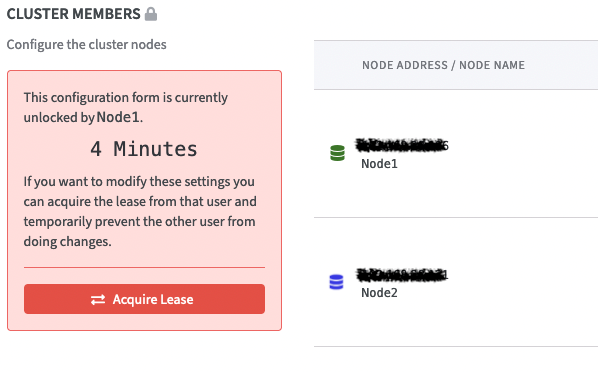Screen dimensions: 598x372
Task: Select the Node1 name label in table
Action: click(379, 164)
